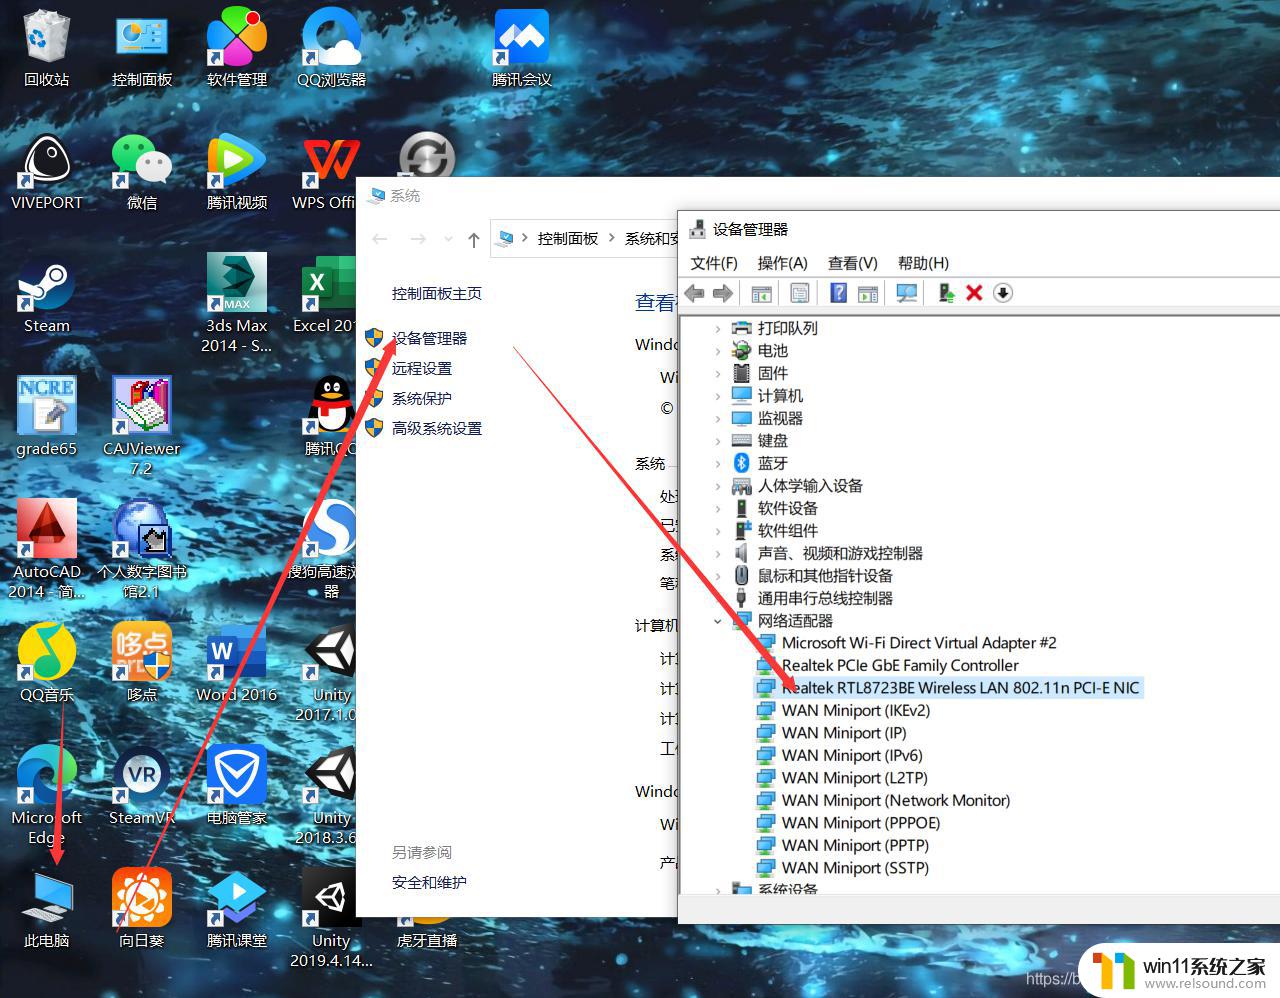Toggle the console tree pane toolbar icon

(x=761, y=293)
